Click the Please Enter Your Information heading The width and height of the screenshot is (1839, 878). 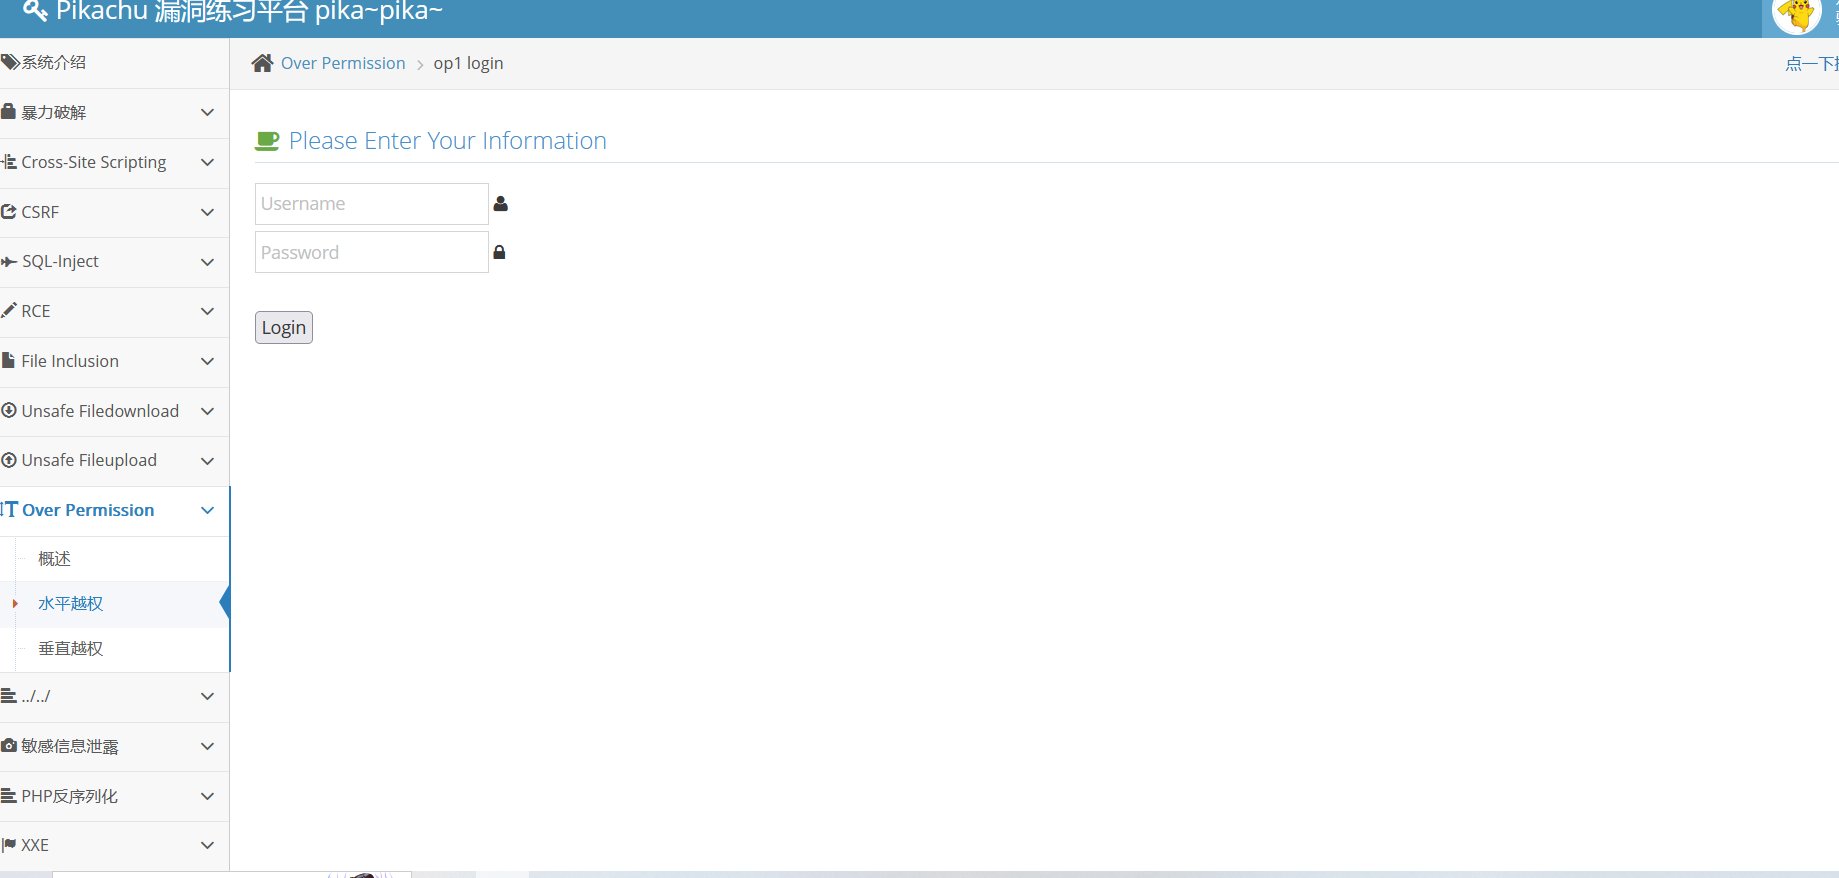(448, 141)
